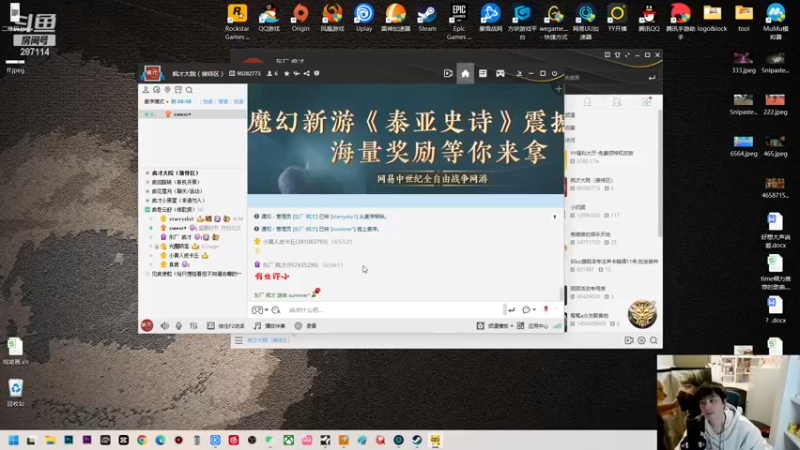Open the app center grid button
The height and width of the screenshot is (450, 800).
pyautogui.click(x=532, y=326)
